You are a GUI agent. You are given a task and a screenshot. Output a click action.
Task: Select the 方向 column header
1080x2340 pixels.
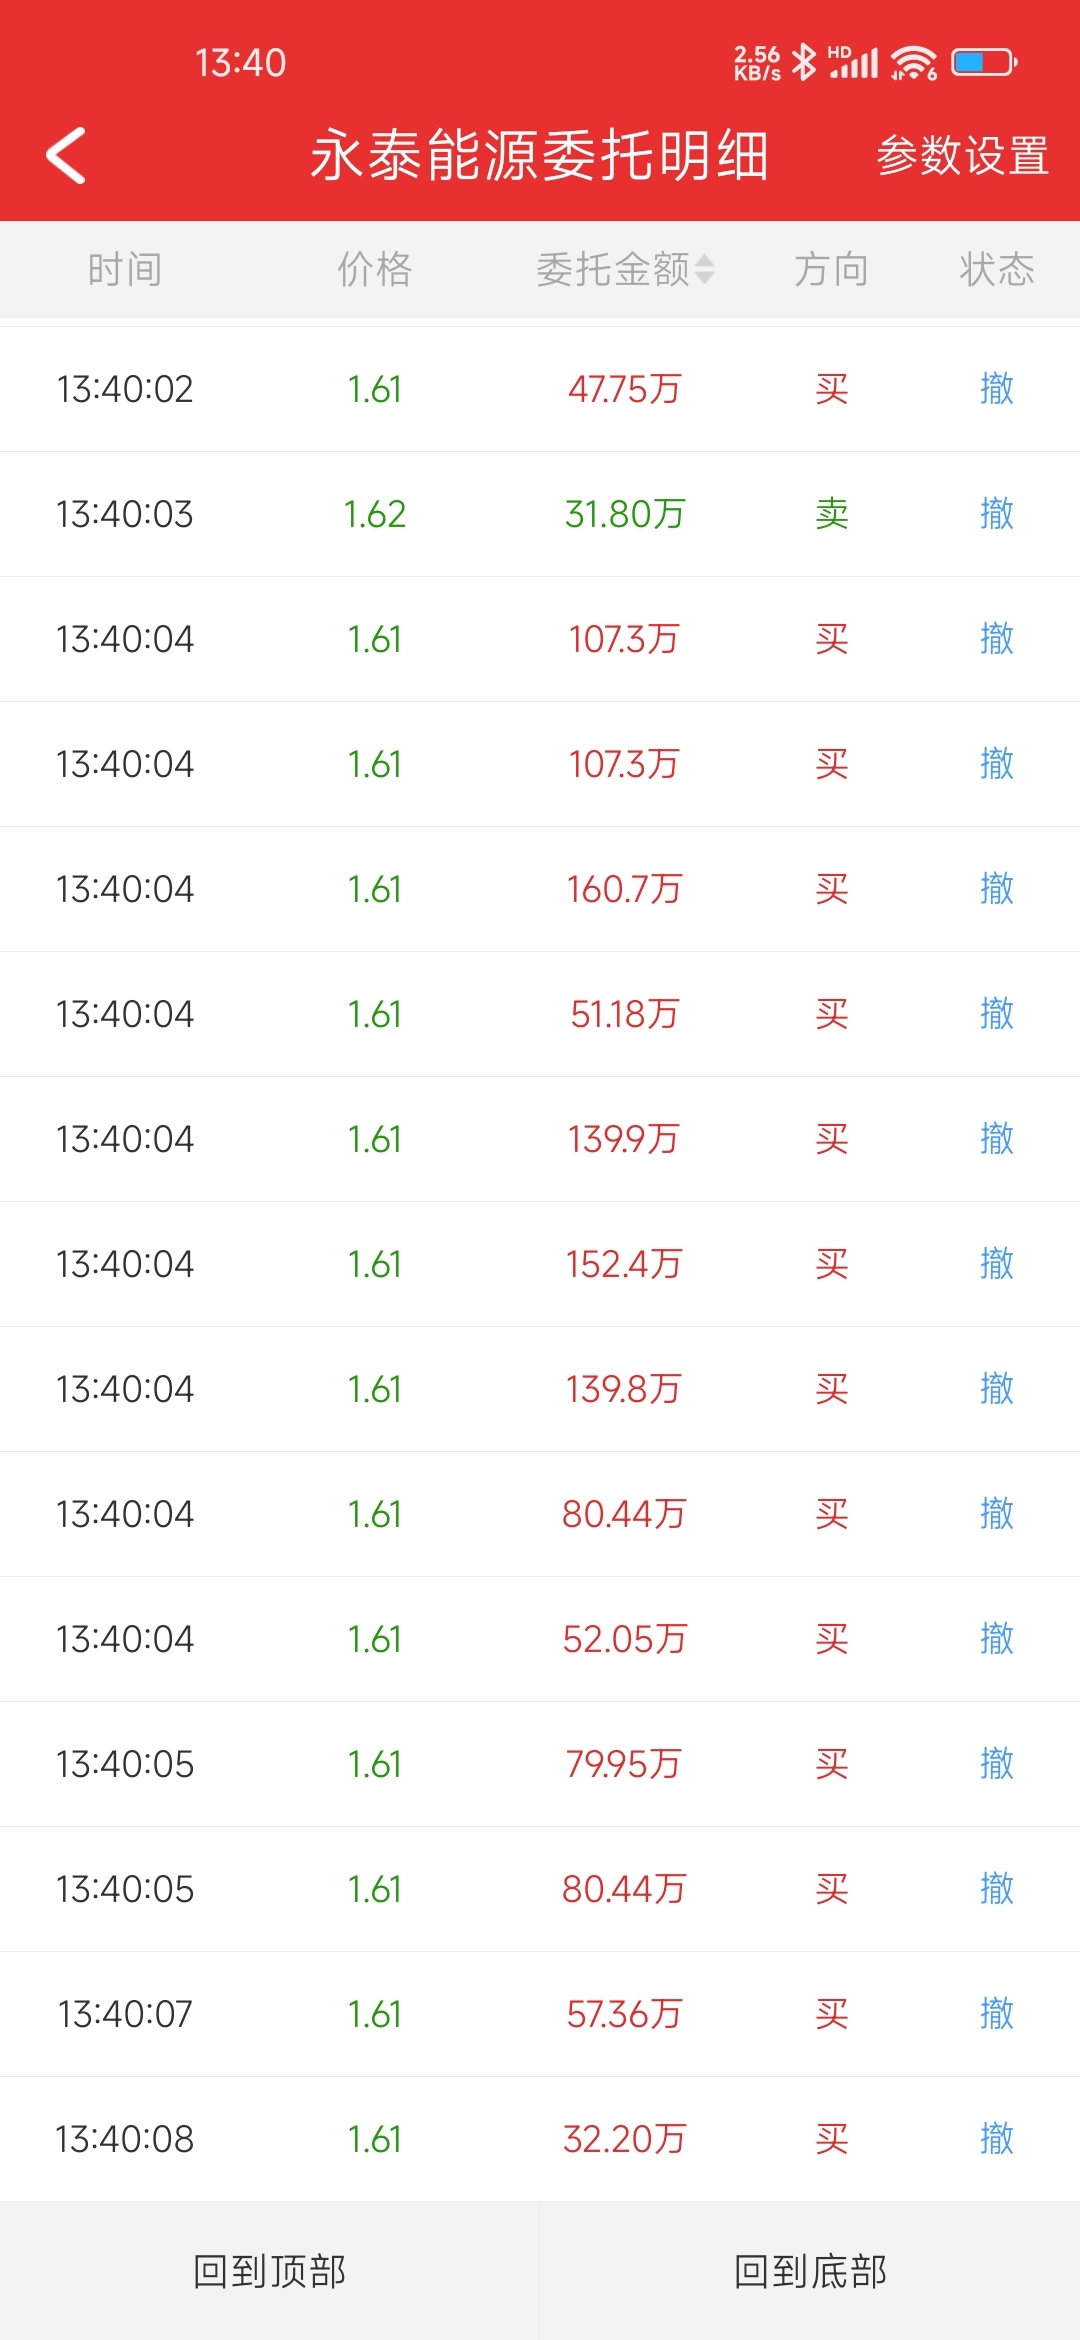click(831, 269)
